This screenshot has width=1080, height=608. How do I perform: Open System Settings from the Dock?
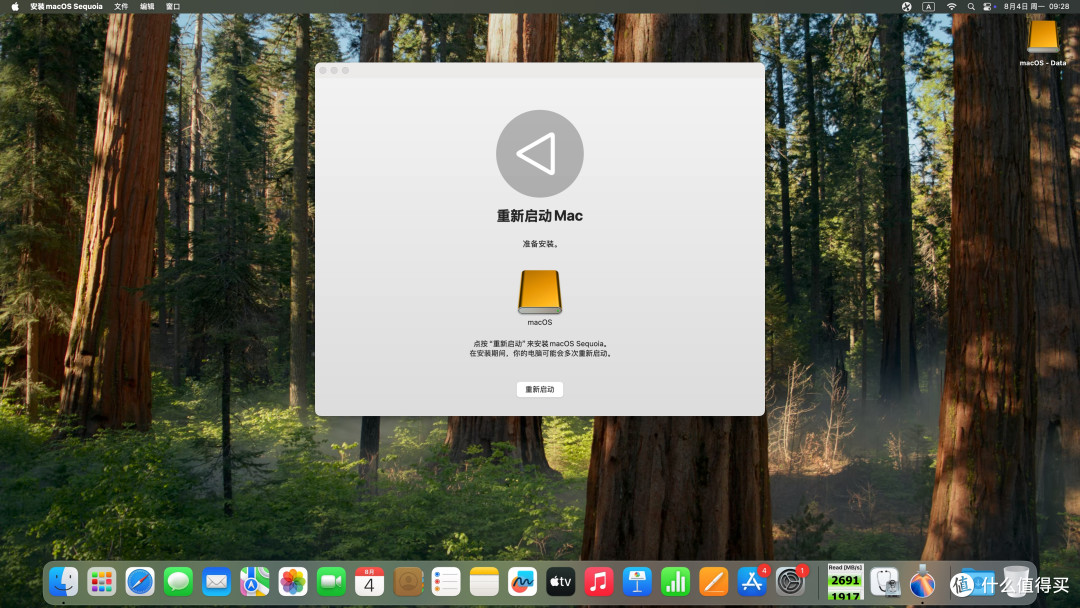[790, 582]
